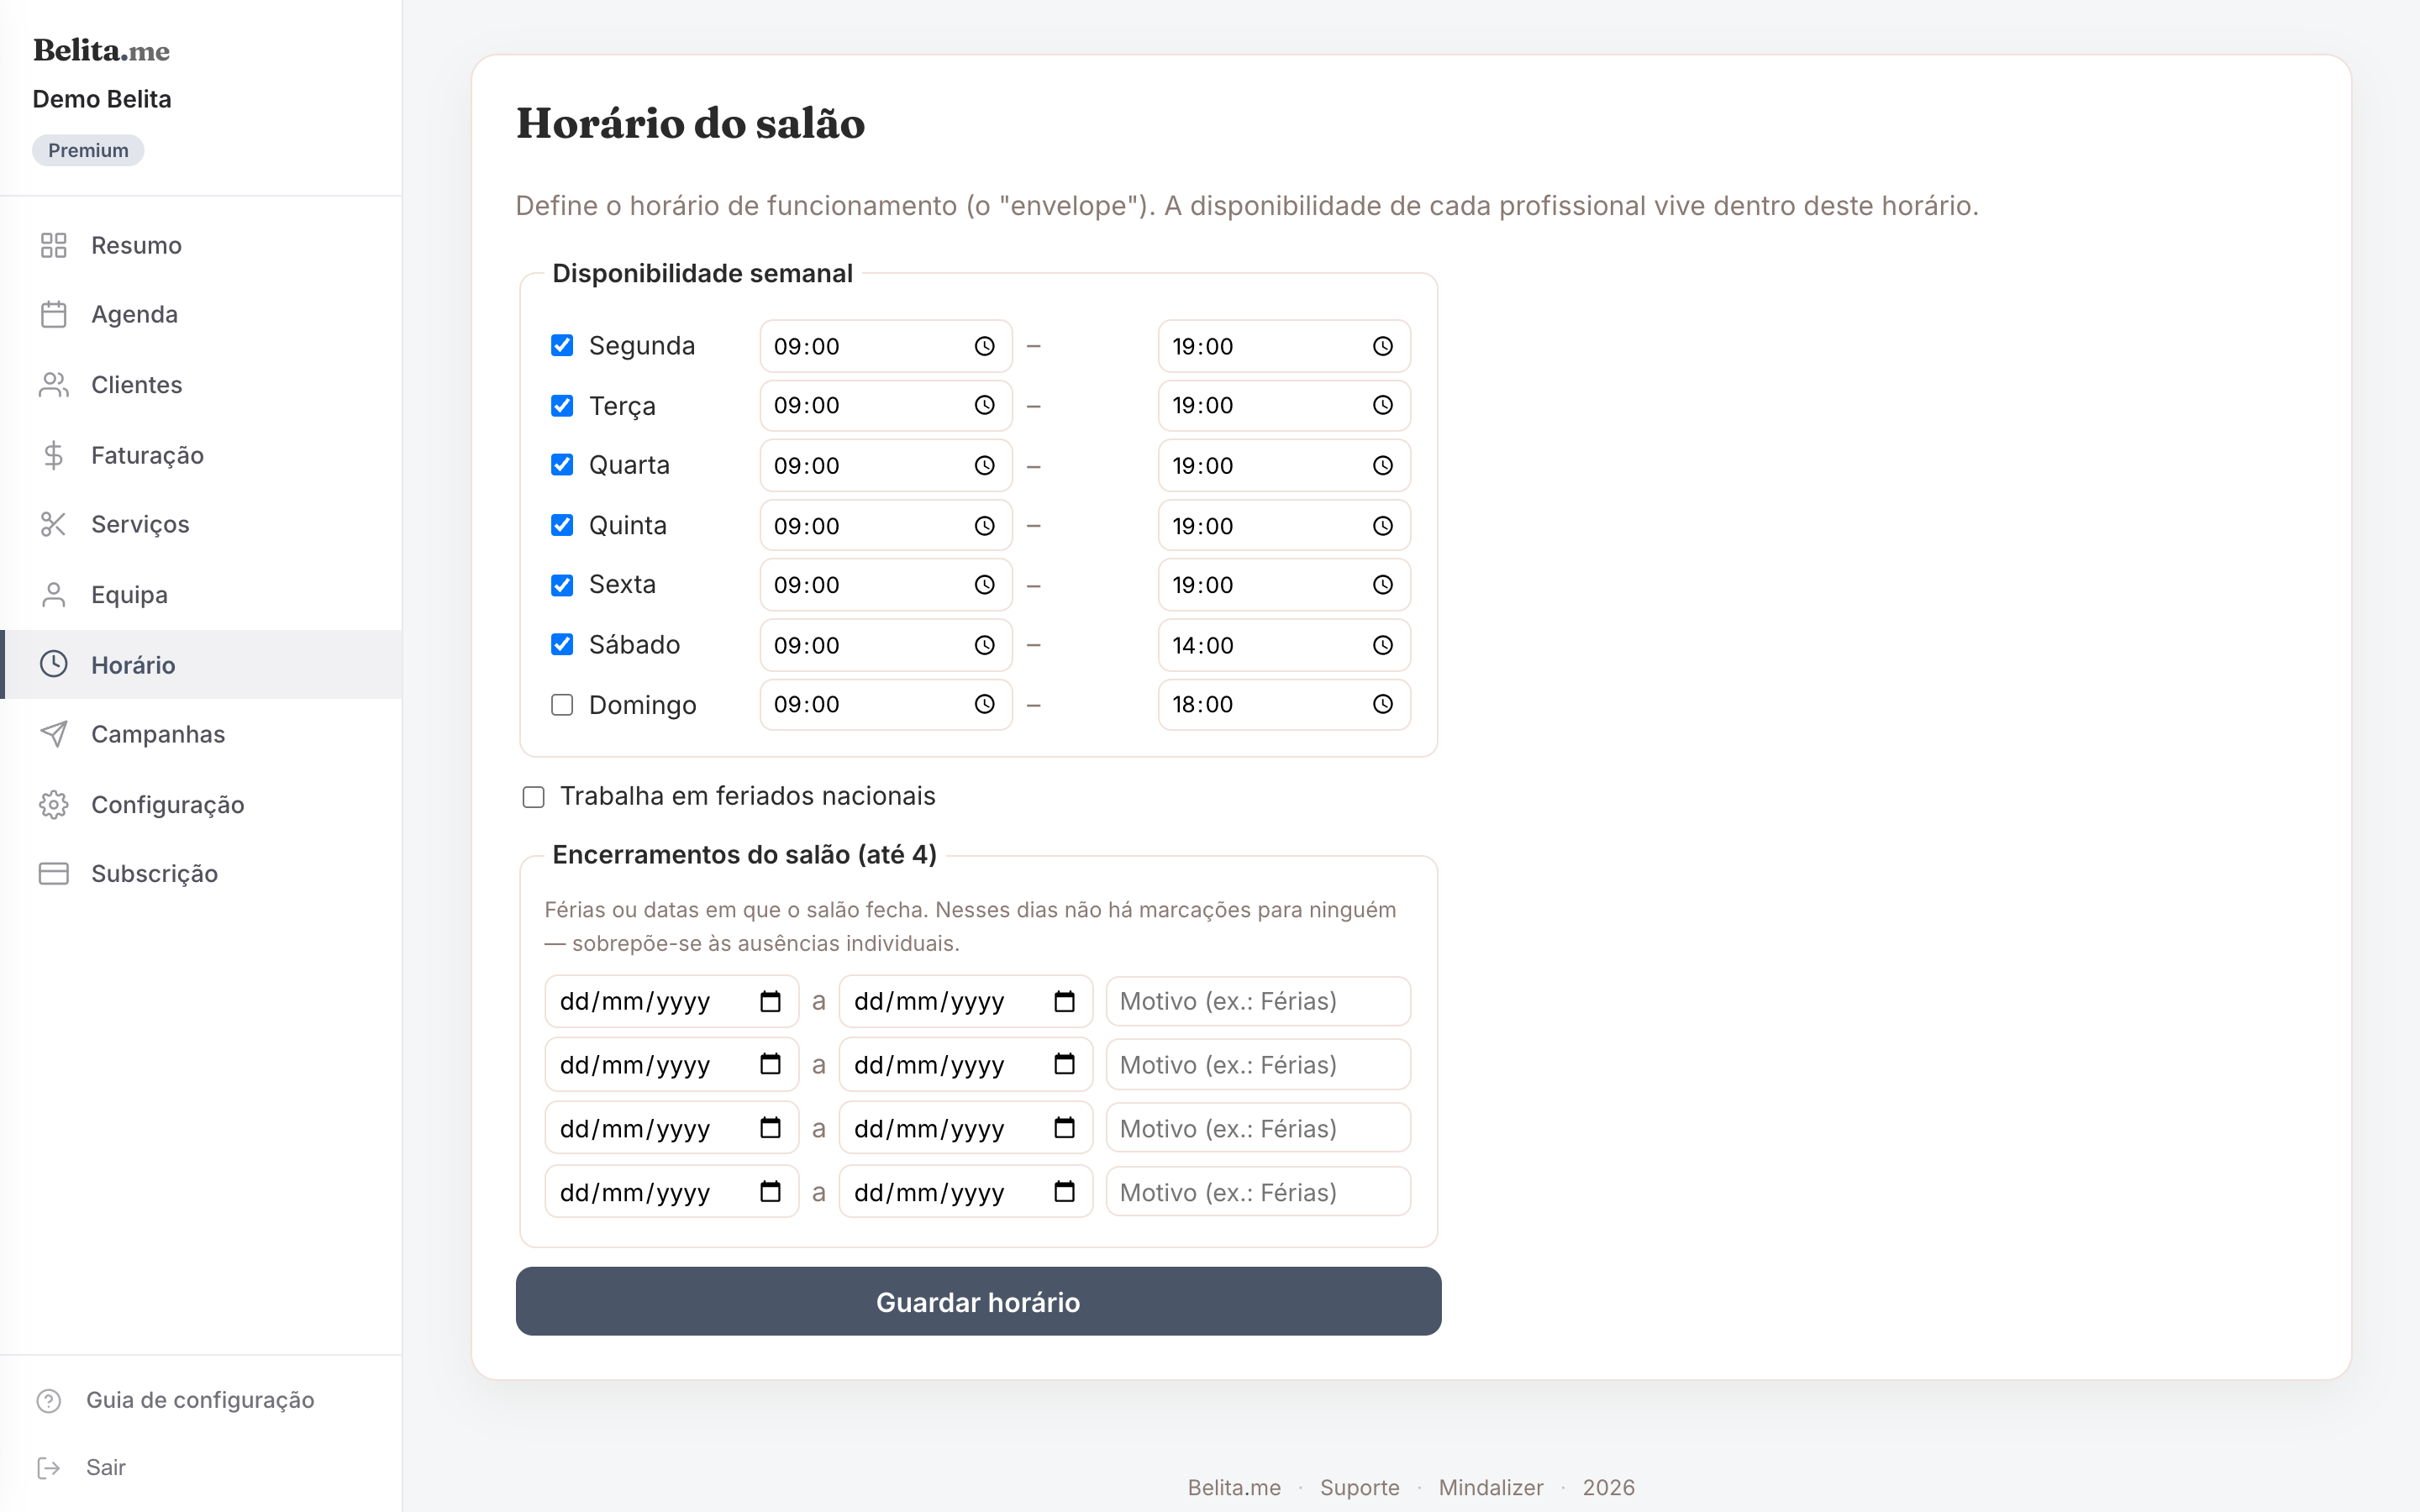Click the Serviços scissors icon

click(53, 524)
